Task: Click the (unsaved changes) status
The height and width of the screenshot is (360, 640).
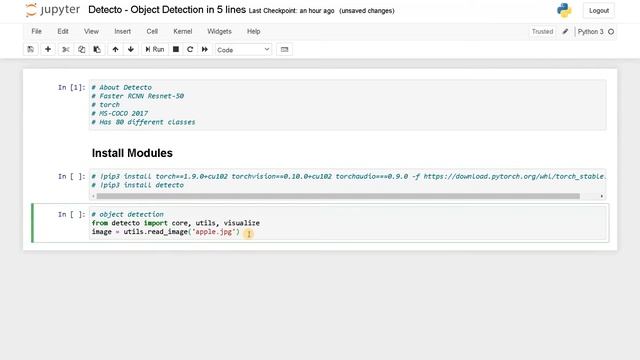Action: point(367,11)
